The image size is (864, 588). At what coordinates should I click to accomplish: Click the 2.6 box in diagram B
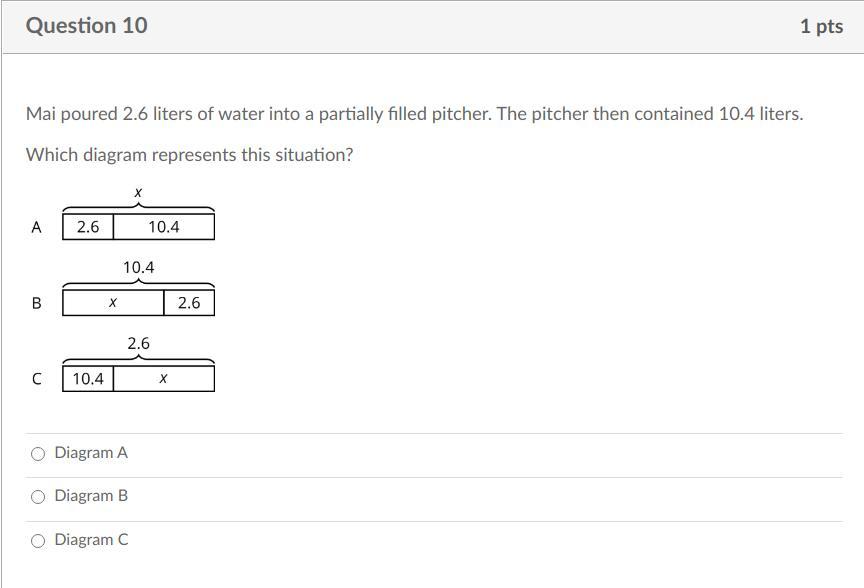click(189, 303)
